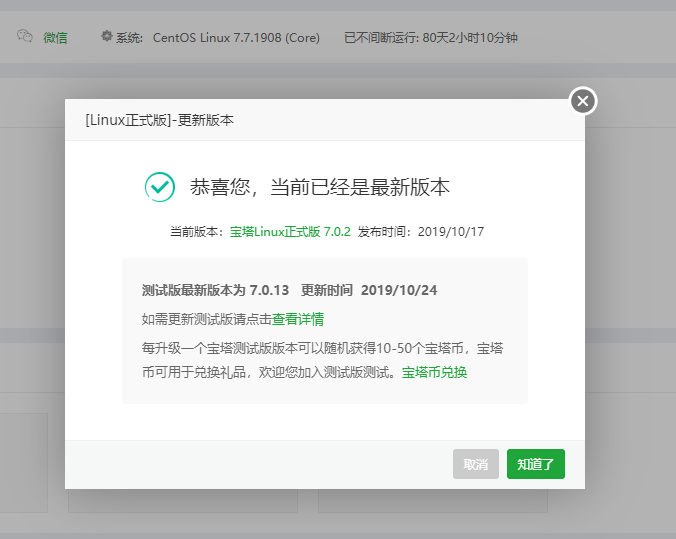
Task: Click the paragraph about 宝塔币 rewards
Action: [x=322, y=360]
